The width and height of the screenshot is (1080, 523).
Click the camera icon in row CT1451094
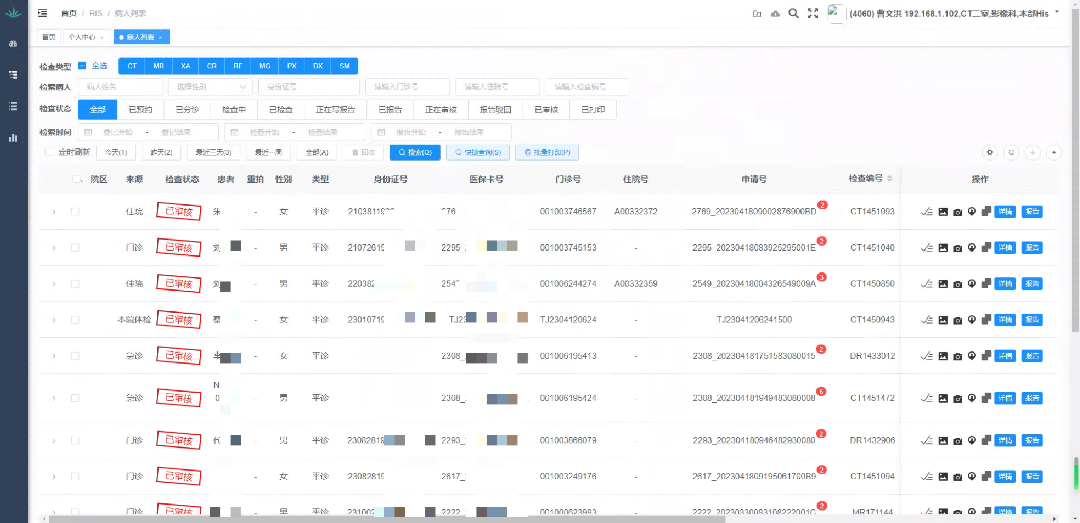pos(957,476)
